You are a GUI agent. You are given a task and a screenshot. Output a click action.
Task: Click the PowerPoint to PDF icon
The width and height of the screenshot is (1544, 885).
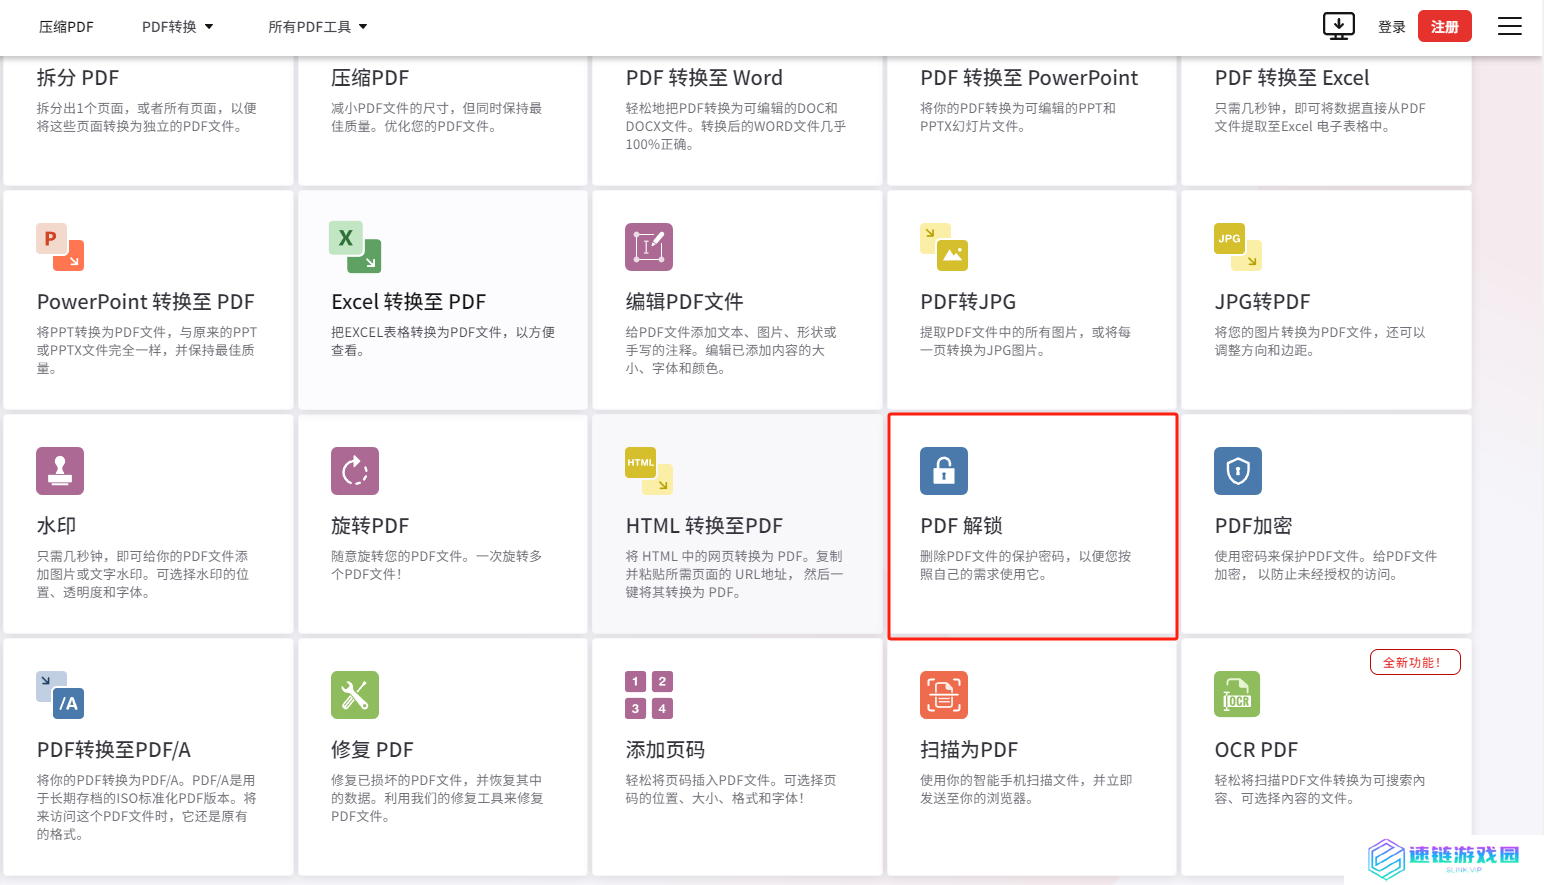pyautogui.click(x=60, y=247)
